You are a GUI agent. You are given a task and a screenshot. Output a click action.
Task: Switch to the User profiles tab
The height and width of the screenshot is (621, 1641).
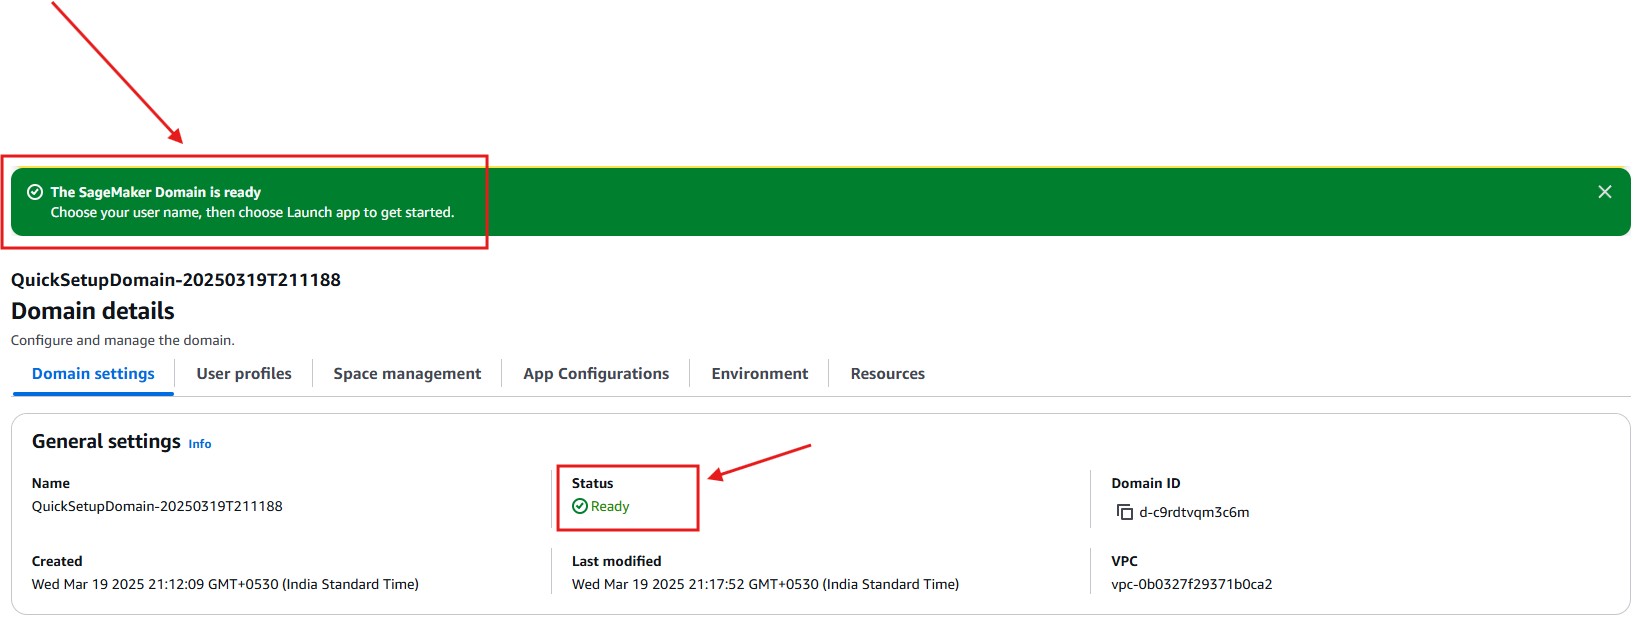point(244,374)
